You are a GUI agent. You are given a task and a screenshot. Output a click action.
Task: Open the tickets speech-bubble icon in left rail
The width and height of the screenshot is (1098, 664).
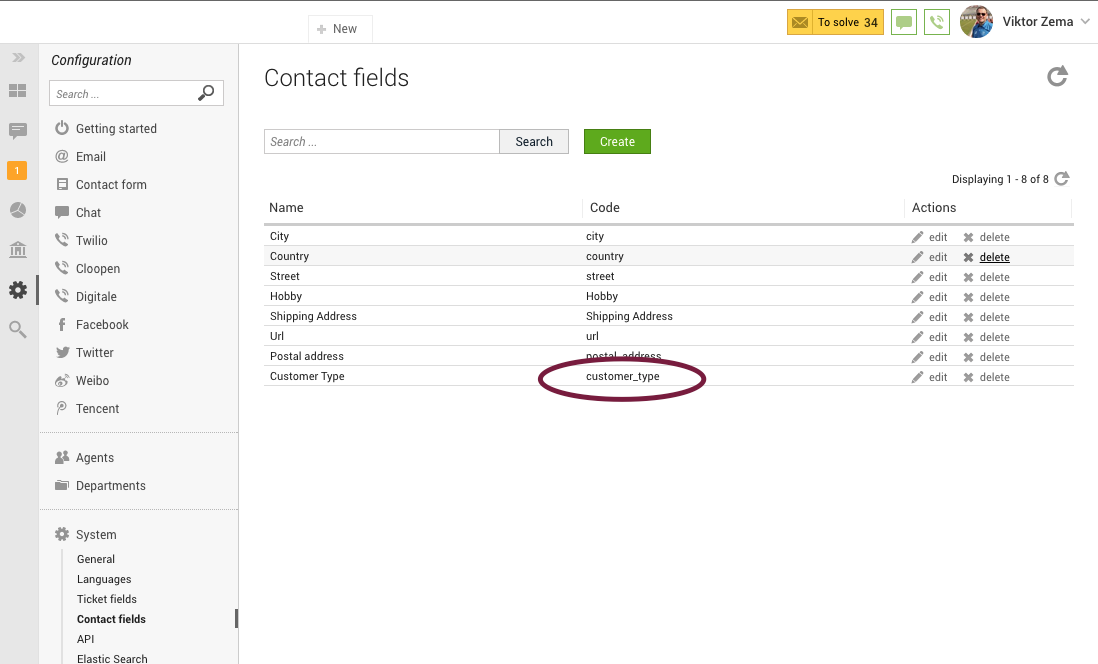(18, 130)
